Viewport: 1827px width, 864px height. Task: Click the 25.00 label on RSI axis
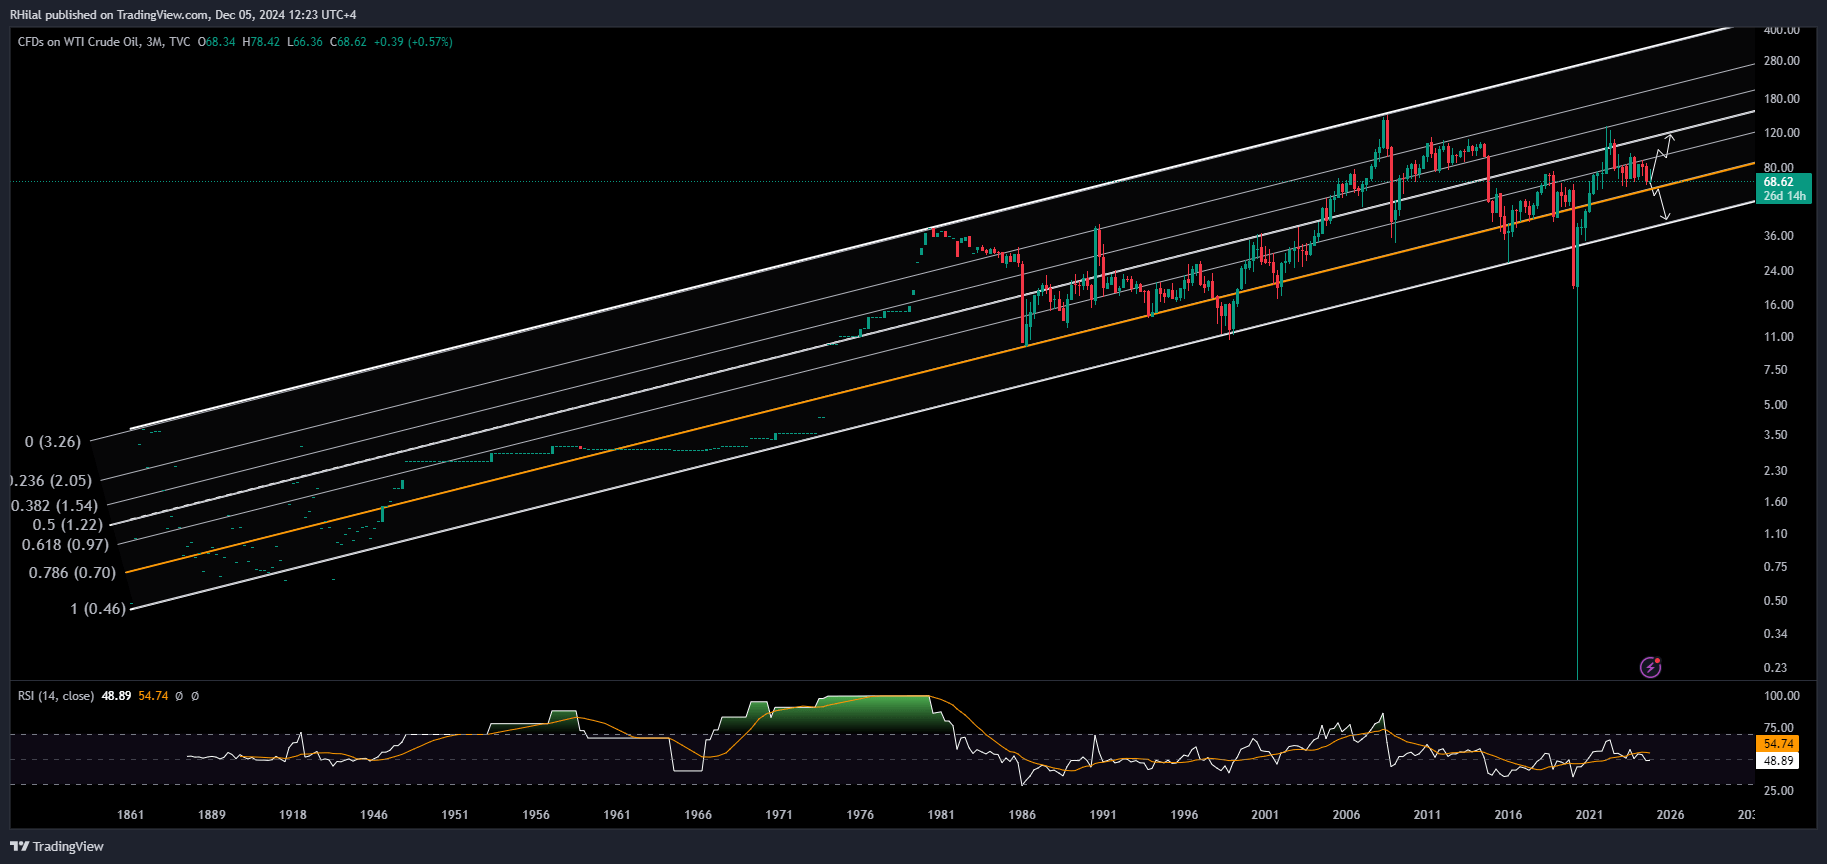point(1779,791)
